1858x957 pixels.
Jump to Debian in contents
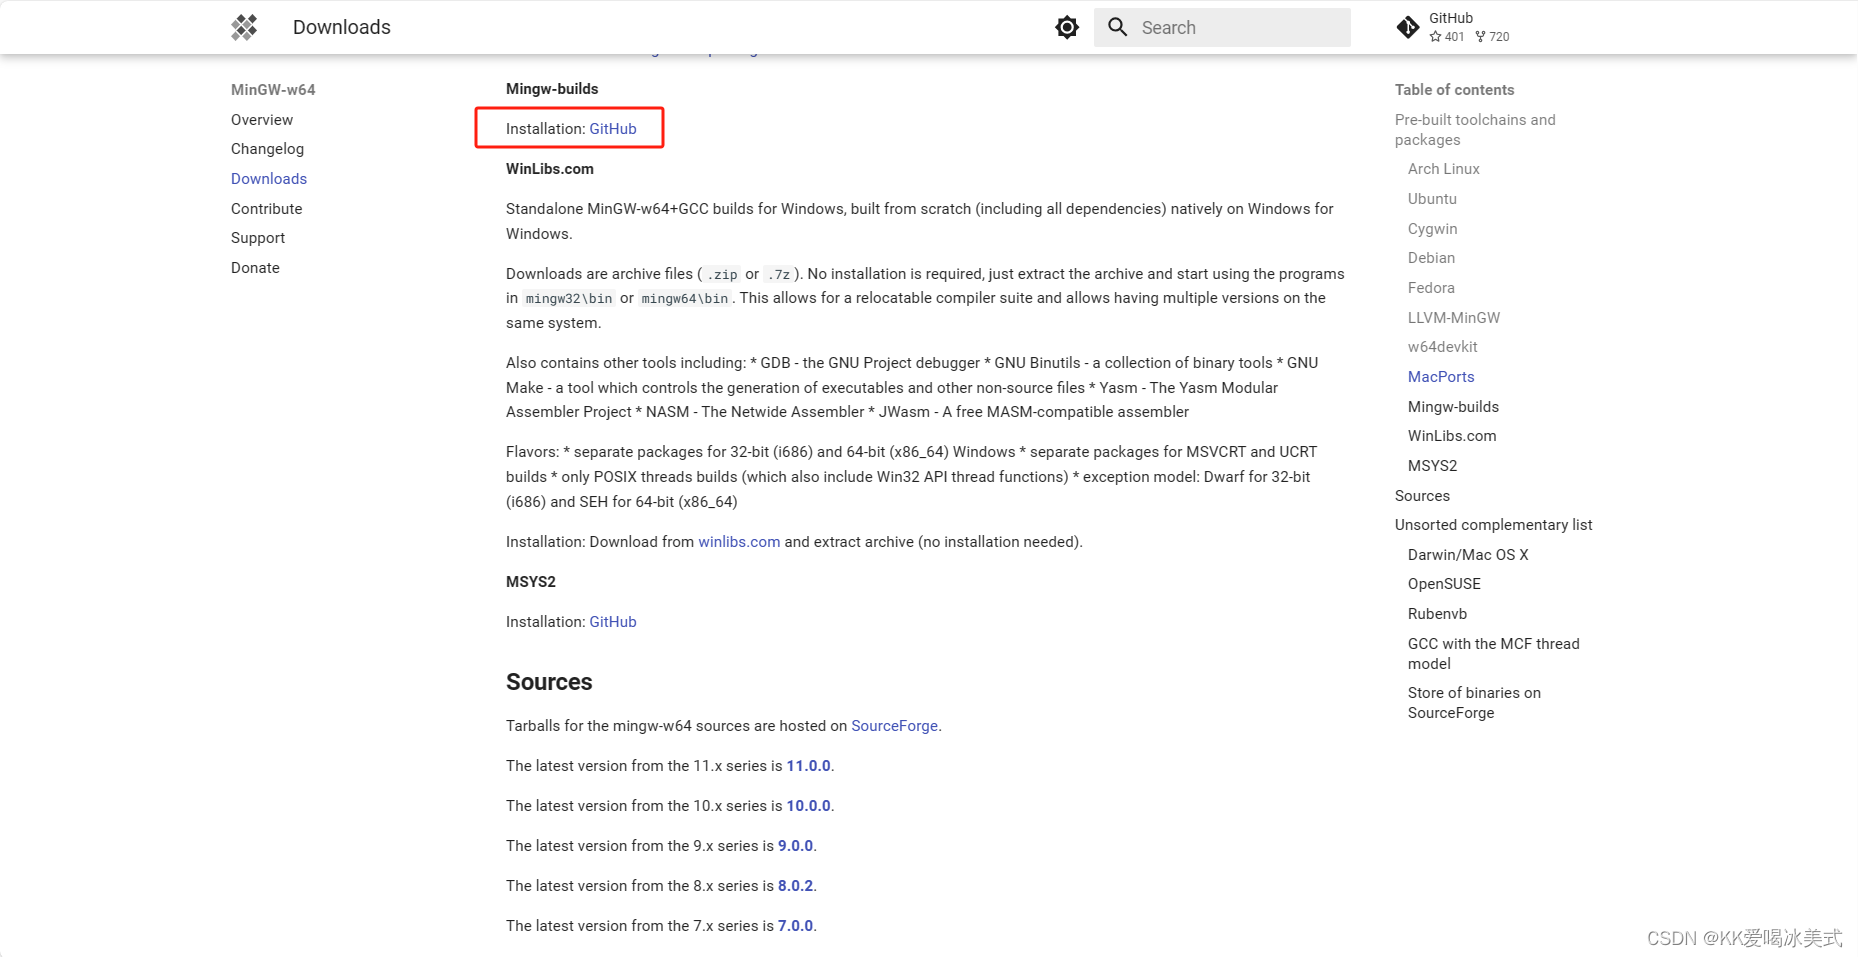point(1432,257)
